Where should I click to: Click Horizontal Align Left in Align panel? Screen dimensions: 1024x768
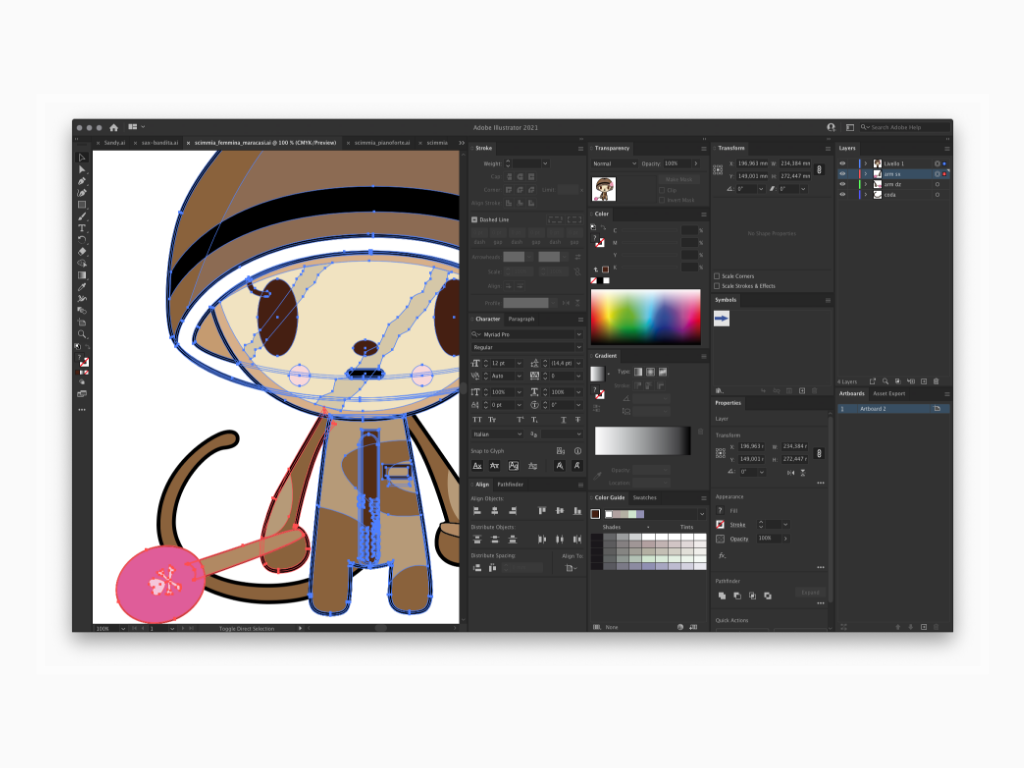coord(477,511)
